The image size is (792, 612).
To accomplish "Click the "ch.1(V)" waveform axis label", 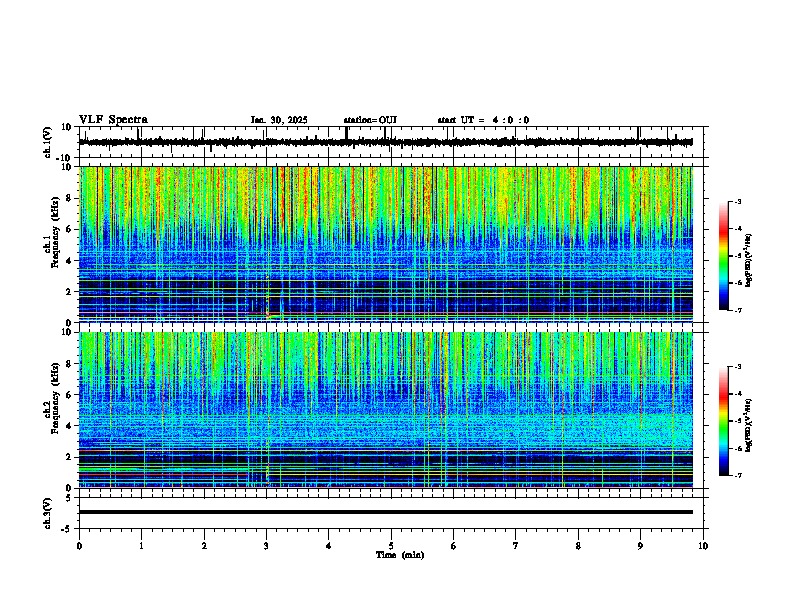I will click(48, 142).
